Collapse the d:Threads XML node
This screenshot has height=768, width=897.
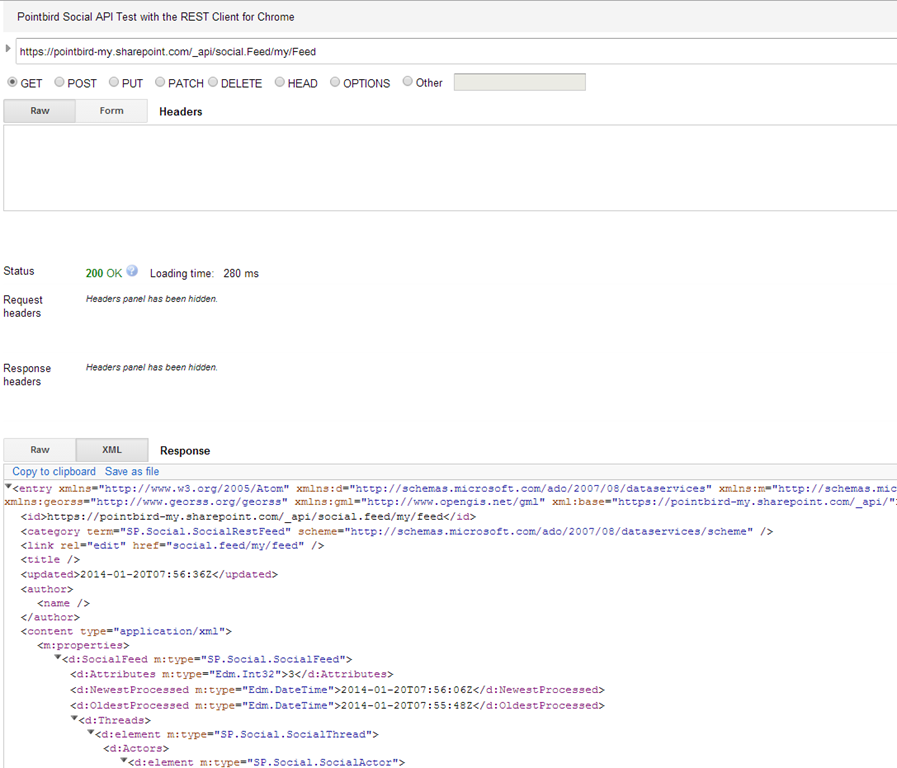pos(74,718)
